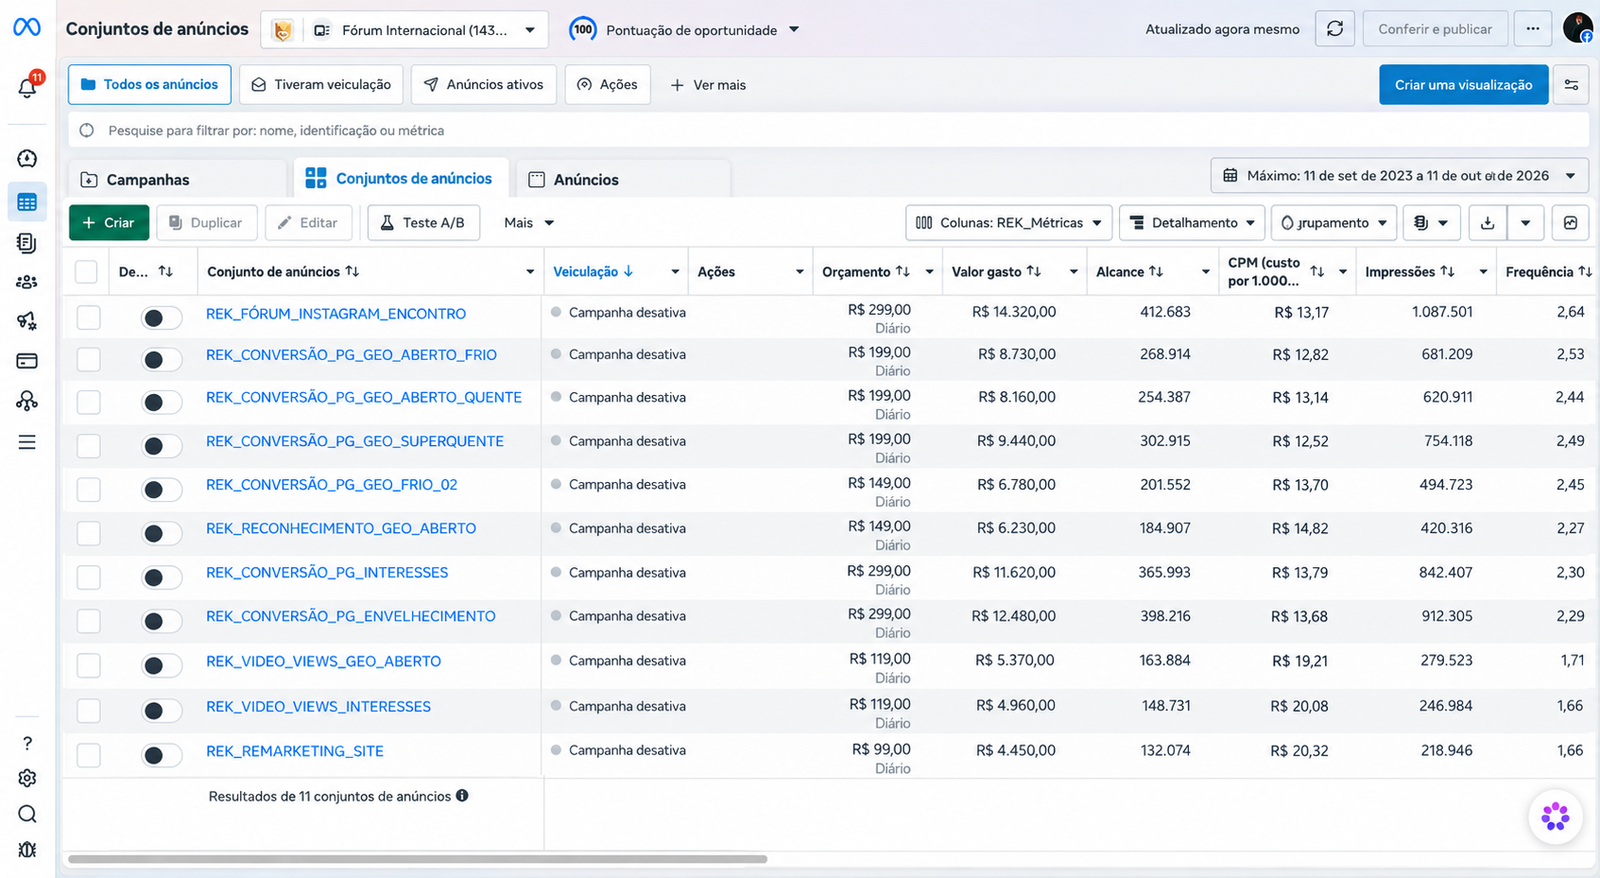
Task: Toggle REK_VIDEO_VIEWS_INTERESSES ad set switch
Action: click(x=161, y=711)
